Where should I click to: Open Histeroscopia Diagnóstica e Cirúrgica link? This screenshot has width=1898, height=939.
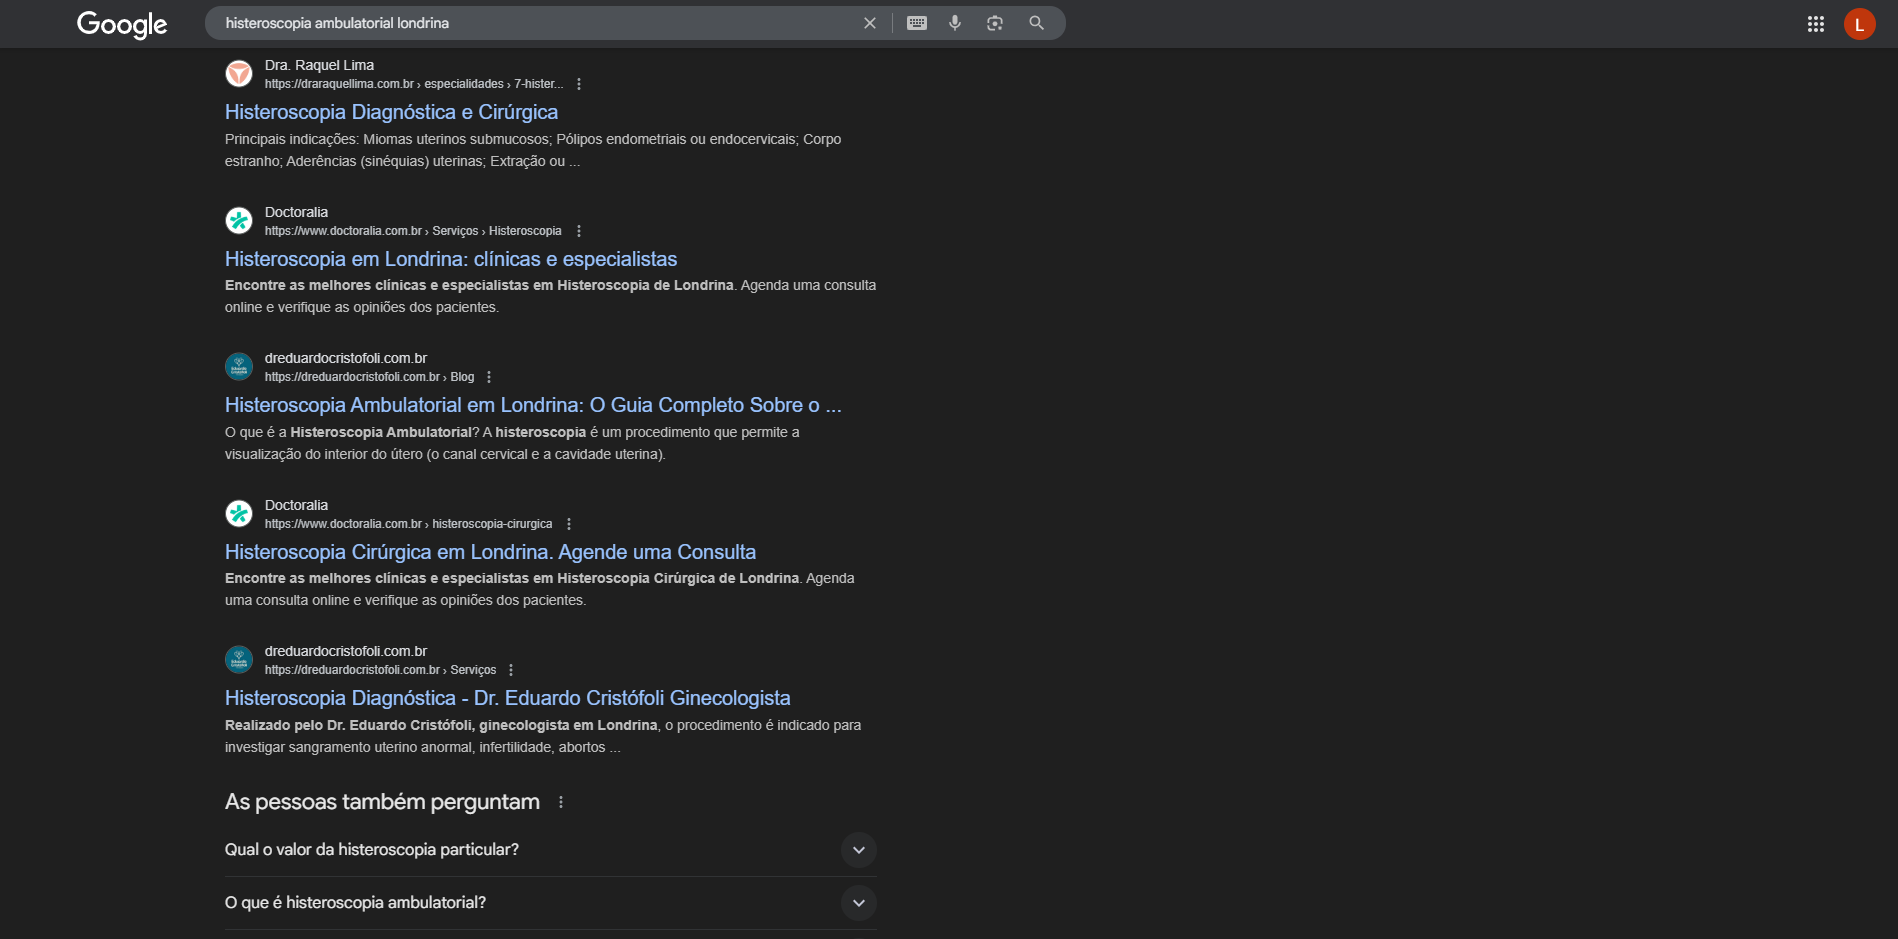point(391,112)
